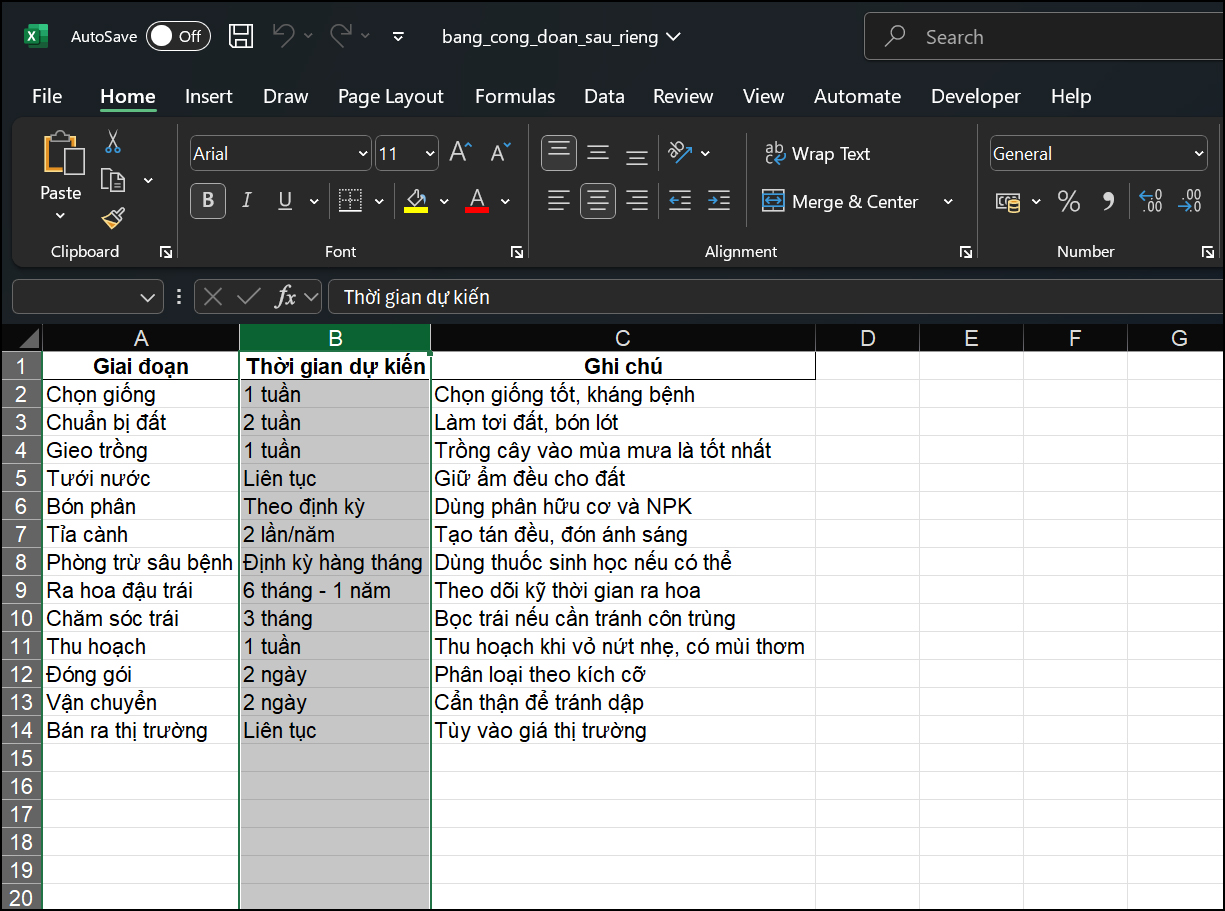Image resolution: width=1225 pixels, height=911 pixels.
Task: Click the Cut scissors icon
Action: (x=113, y=142)
